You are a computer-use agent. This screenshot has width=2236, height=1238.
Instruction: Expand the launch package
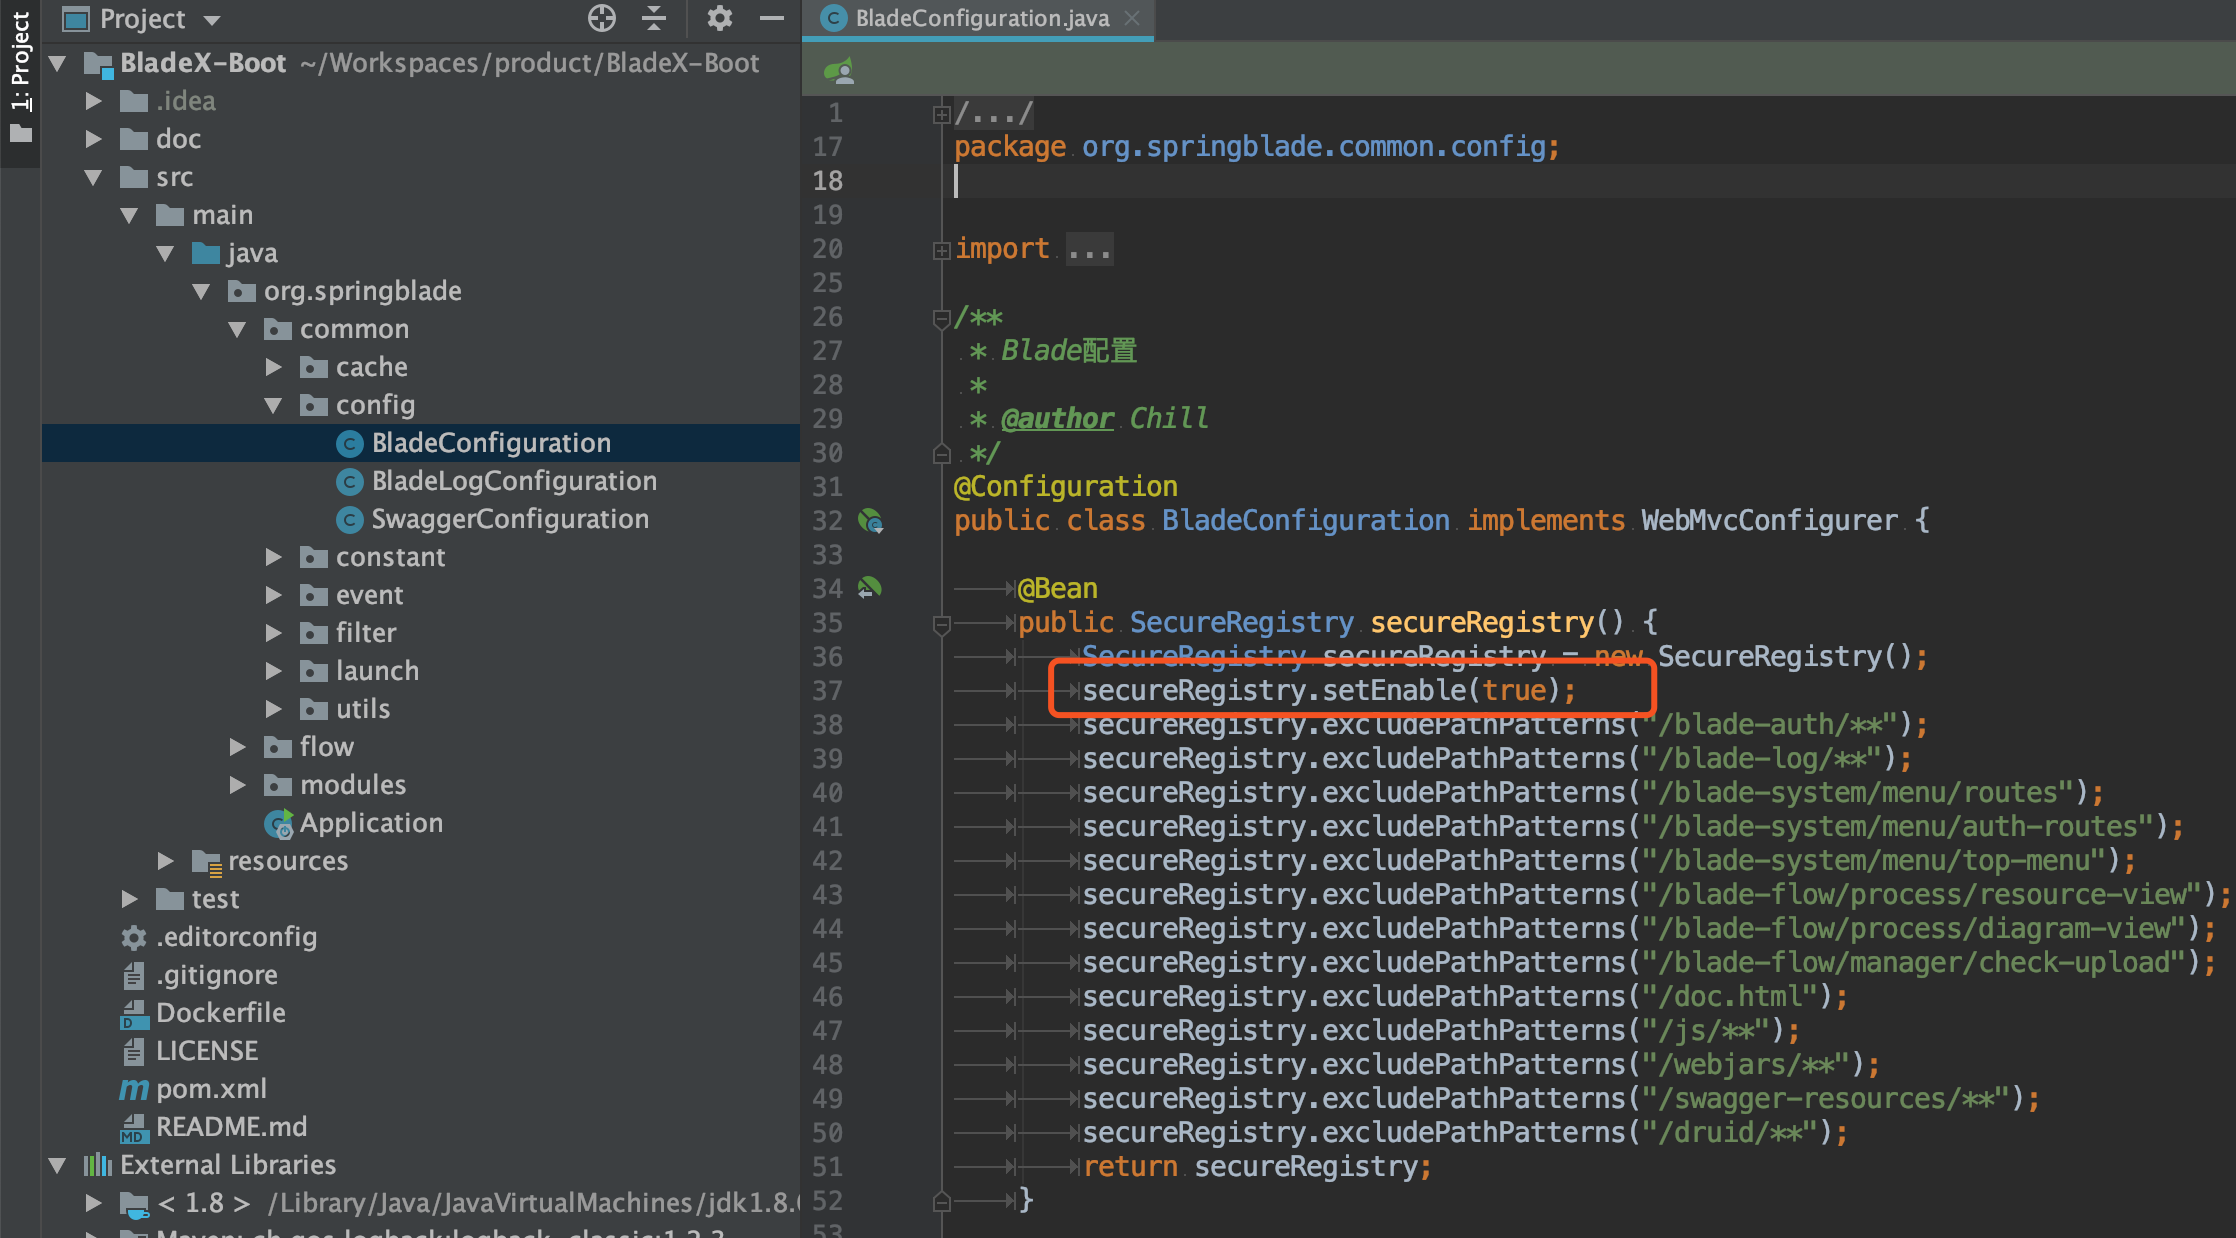click(273, 671)
